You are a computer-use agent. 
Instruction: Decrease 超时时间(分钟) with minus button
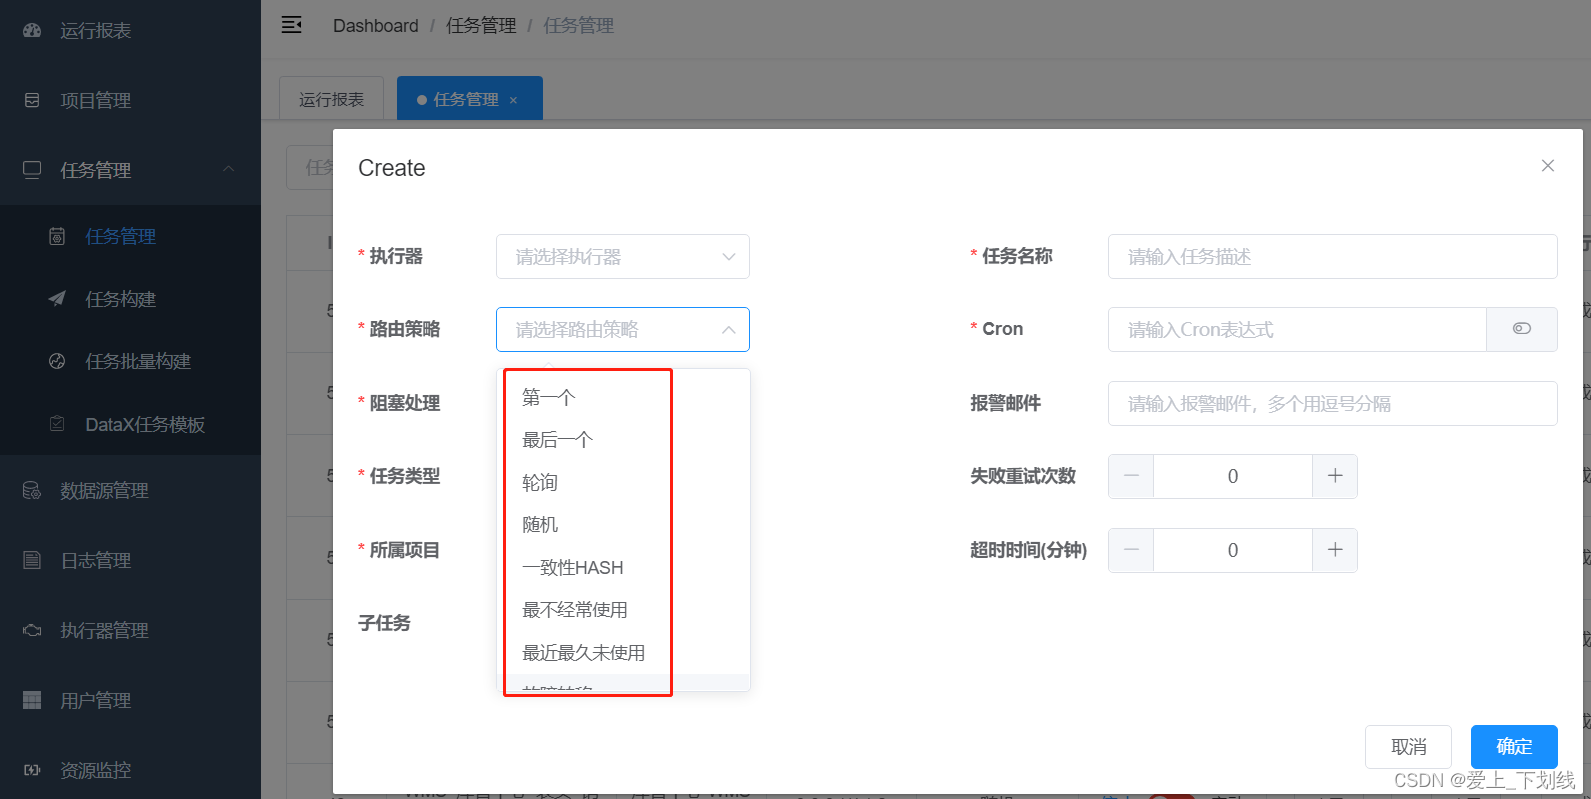pos(1131,550)
